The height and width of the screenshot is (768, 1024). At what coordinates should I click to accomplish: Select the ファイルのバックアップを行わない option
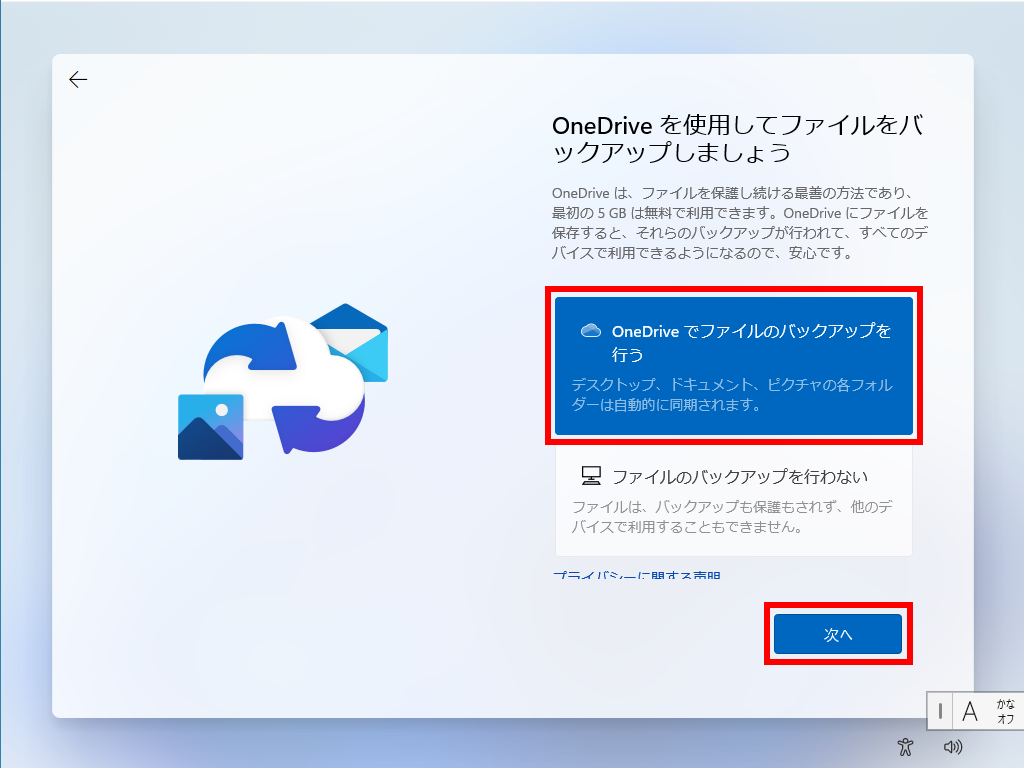pos(733,500)
